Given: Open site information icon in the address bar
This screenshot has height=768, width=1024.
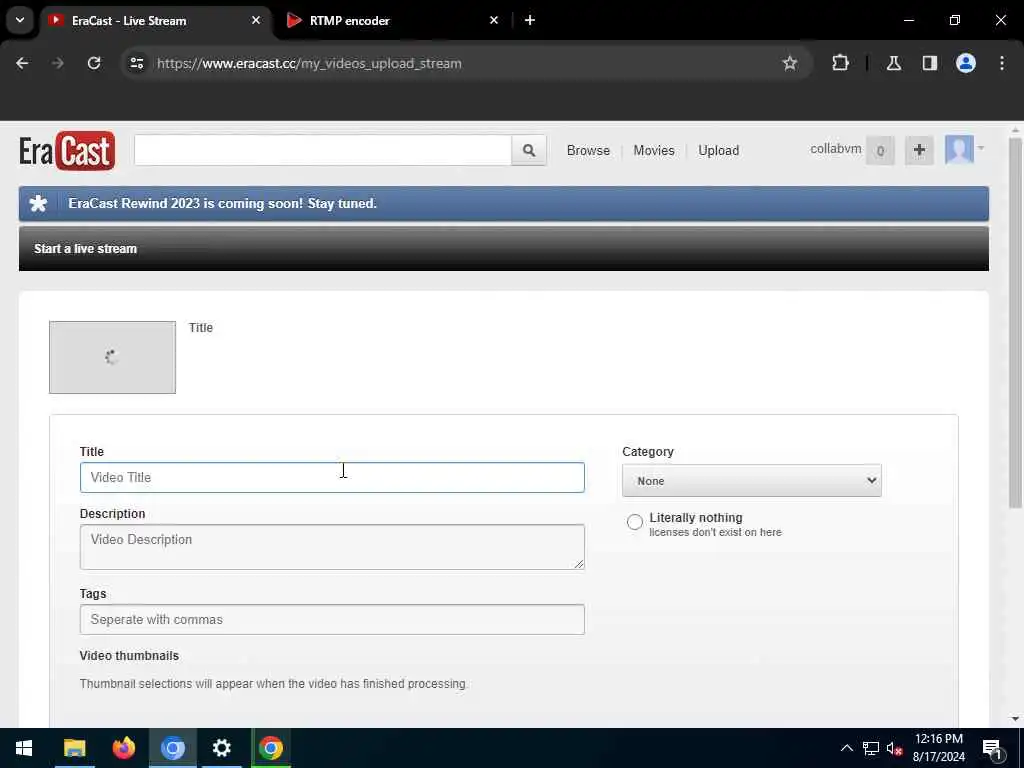Looking at the screenshot, I should click(136, 63).
